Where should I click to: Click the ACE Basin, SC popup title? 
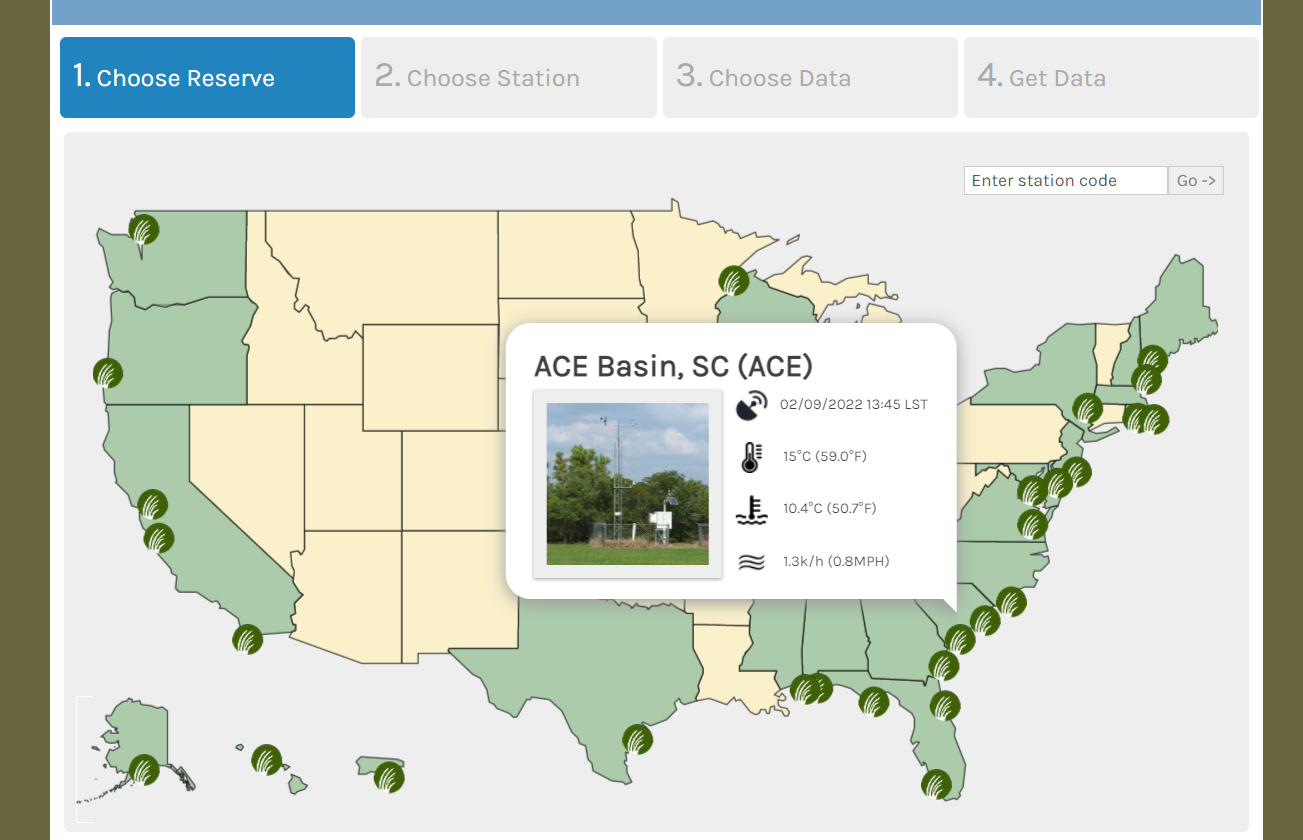675,366
